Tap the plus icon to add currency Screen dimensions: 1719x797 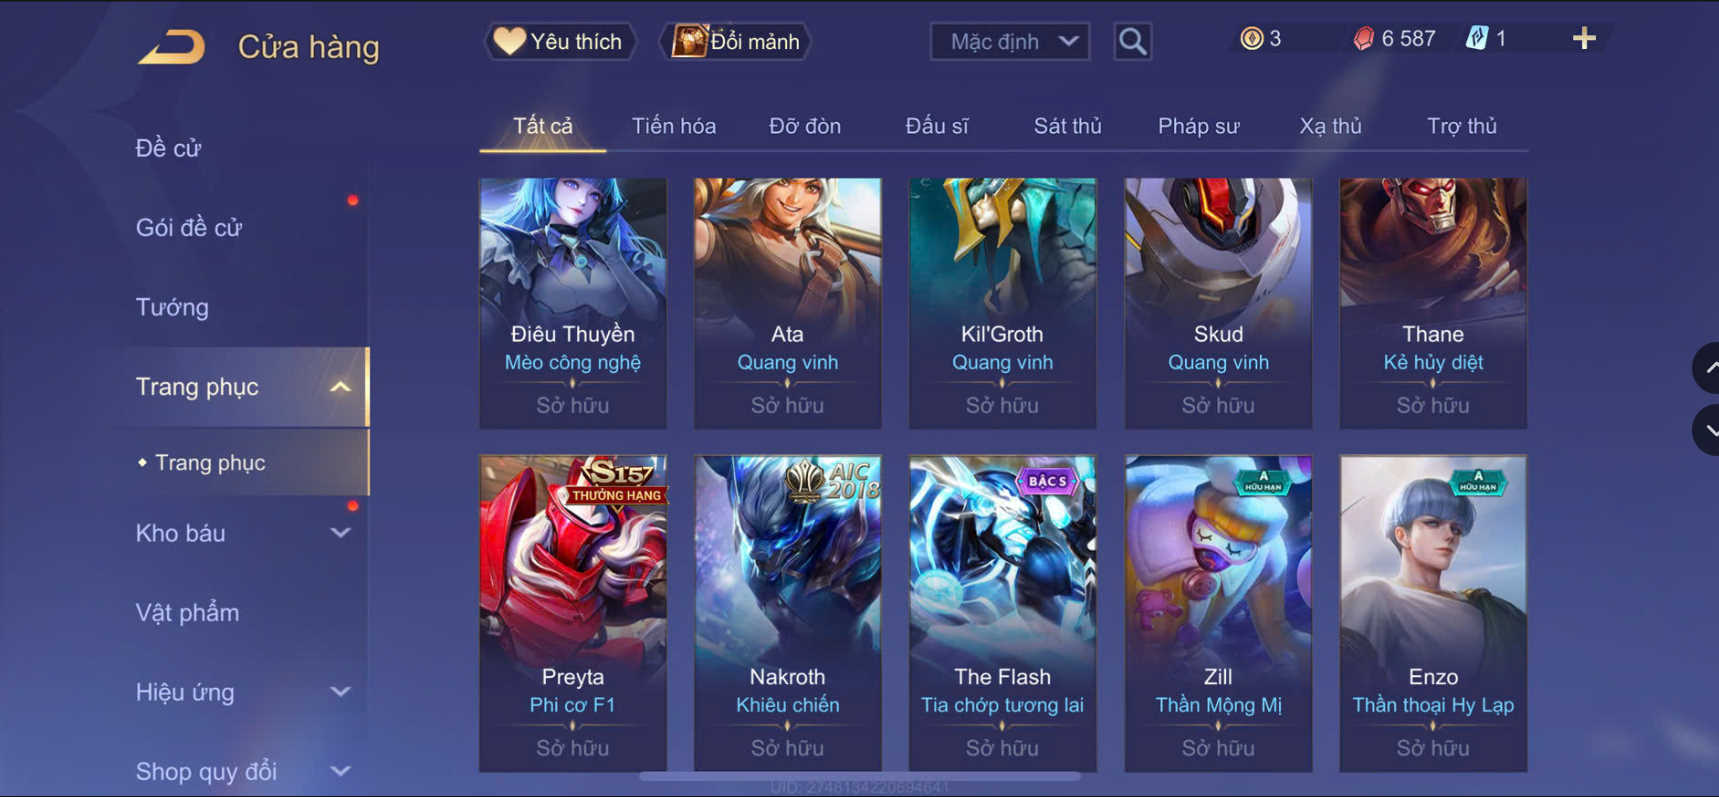click(x=1584, y=39)
